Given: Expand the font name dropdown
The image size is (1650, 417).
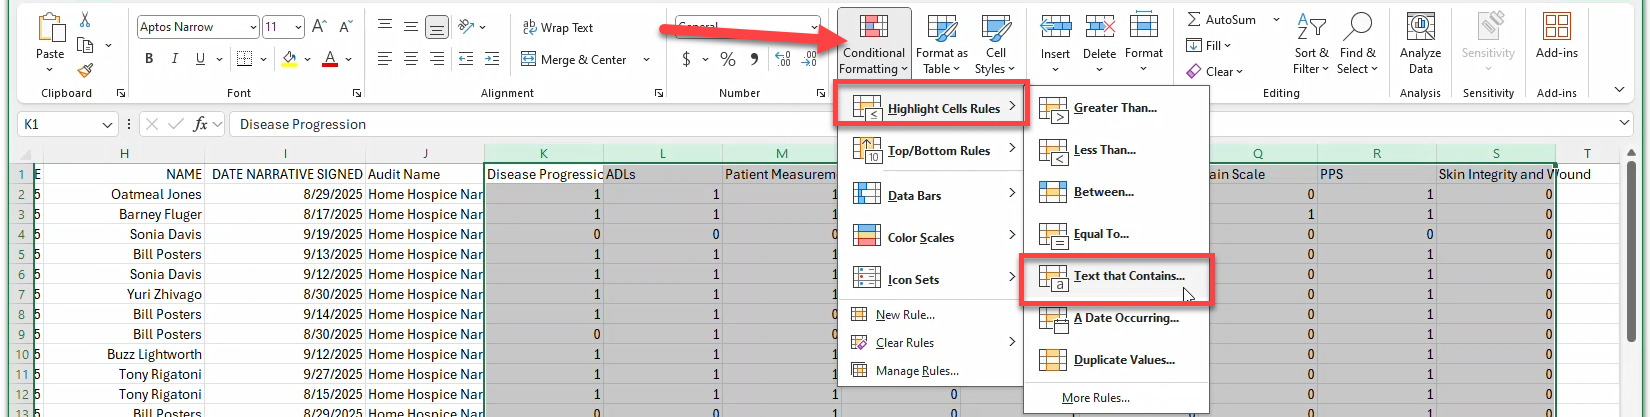Looking at the screenshot, I should [x=253, y=27].
